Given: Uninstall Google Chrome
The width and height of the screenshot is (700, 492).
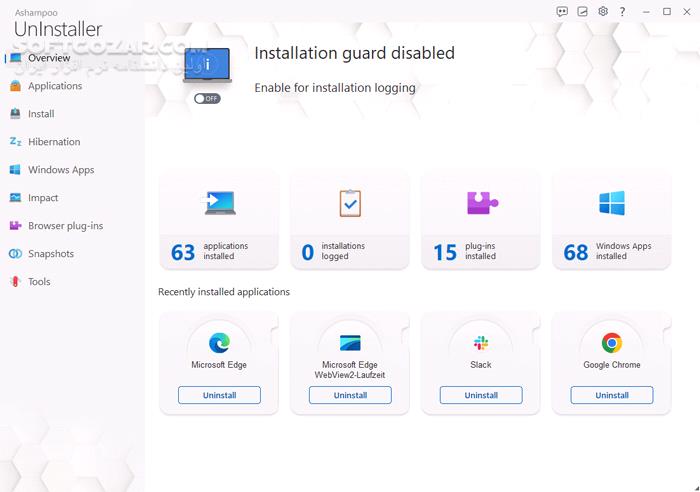Looking at the screenshot, I should point(612,395).
